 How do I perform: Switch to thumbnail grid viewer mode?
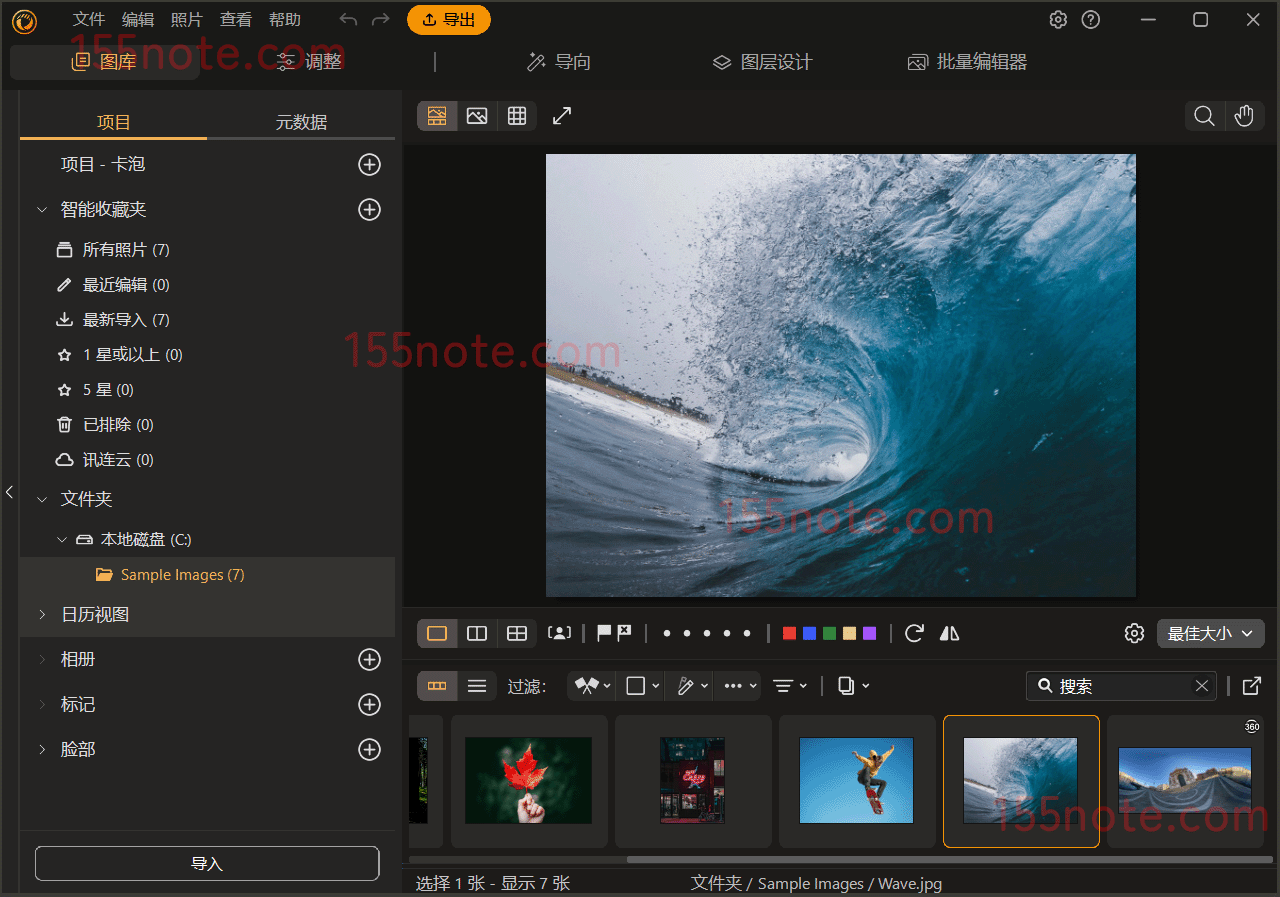point(517,116)
